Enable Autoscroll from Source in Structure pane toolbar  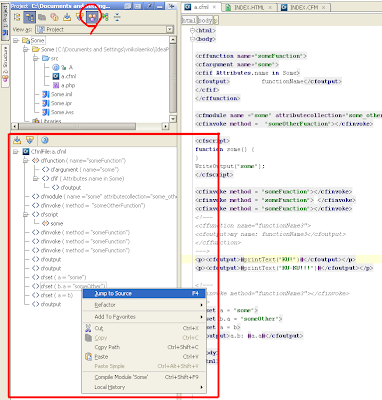coord(30,140)
